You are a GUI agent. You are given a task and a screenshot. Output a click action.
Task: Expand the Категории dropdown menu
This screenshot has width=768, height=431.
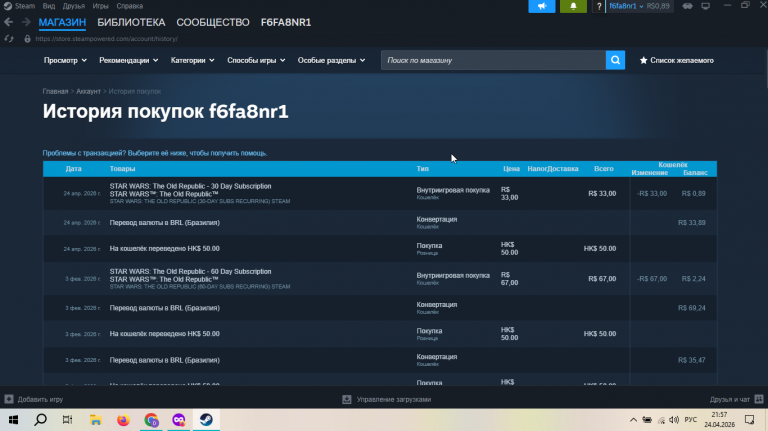tap(192, 60)
